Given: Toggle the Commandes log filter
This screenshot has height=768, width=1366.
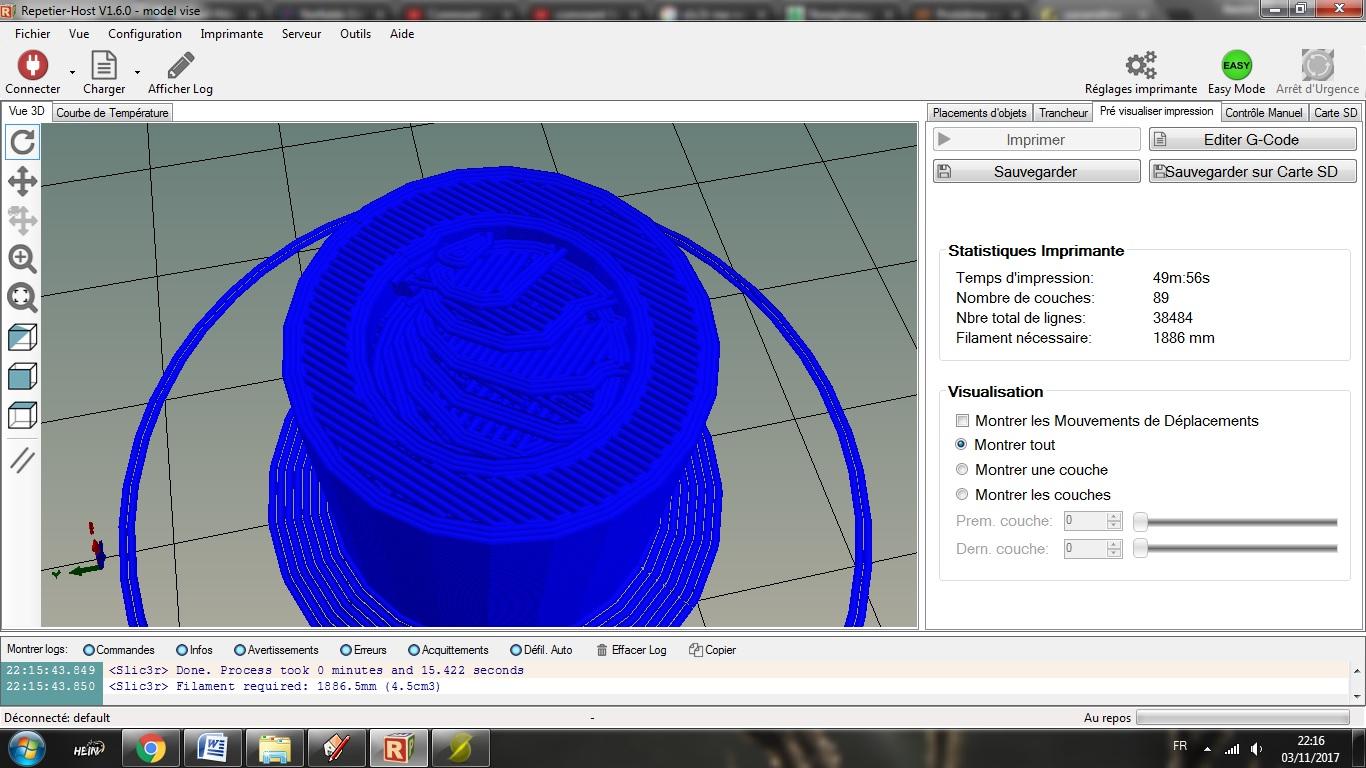Looking at the screenshot, I should pos(89,650).
